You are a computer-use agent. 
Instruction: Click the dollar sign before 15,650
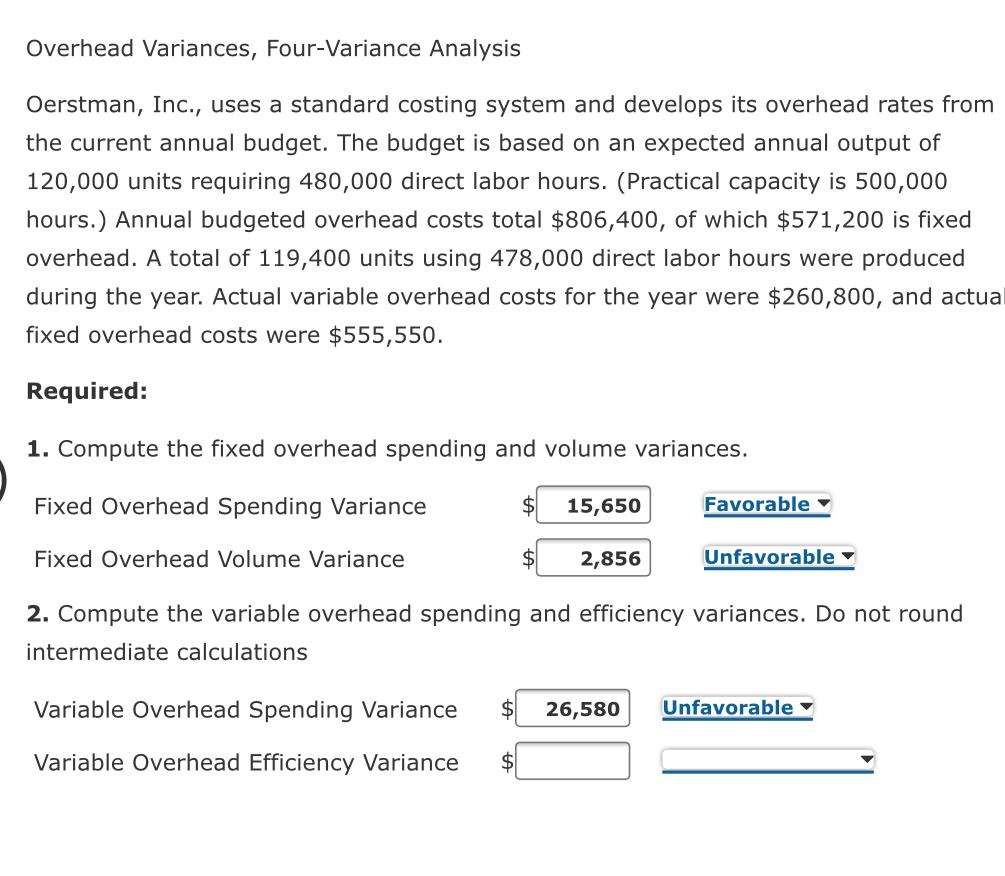click(527, 505)
